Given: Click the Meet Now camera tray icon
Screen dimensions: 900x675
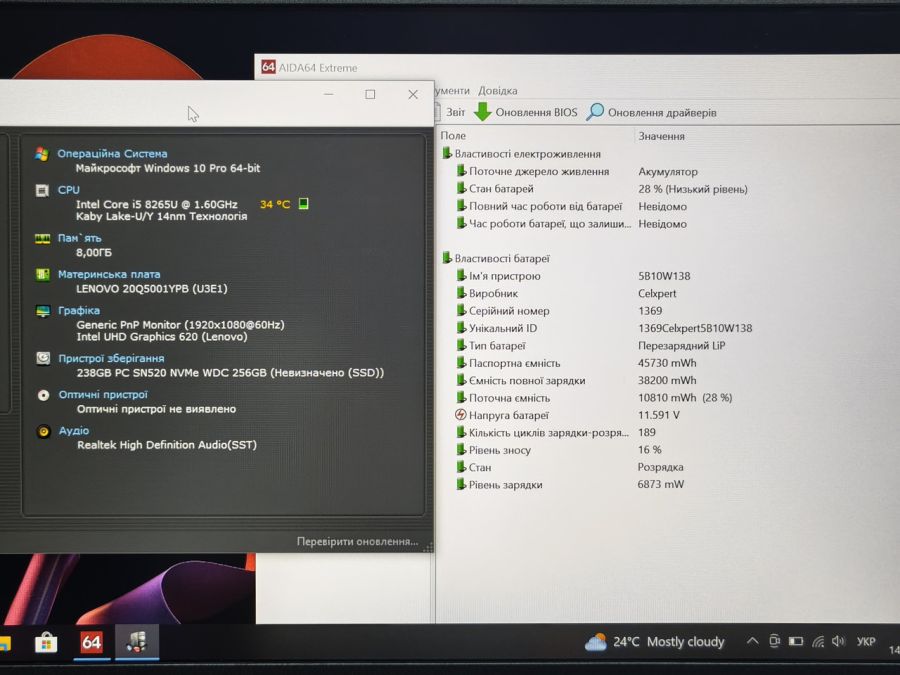Looking at the screenshot, I should coord(774,641).
